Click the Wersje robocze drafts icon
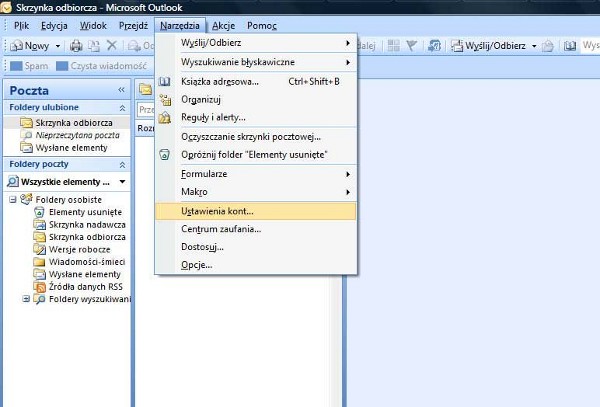The width and height of the screenshot is (600, 407). (x=39, y=249)
